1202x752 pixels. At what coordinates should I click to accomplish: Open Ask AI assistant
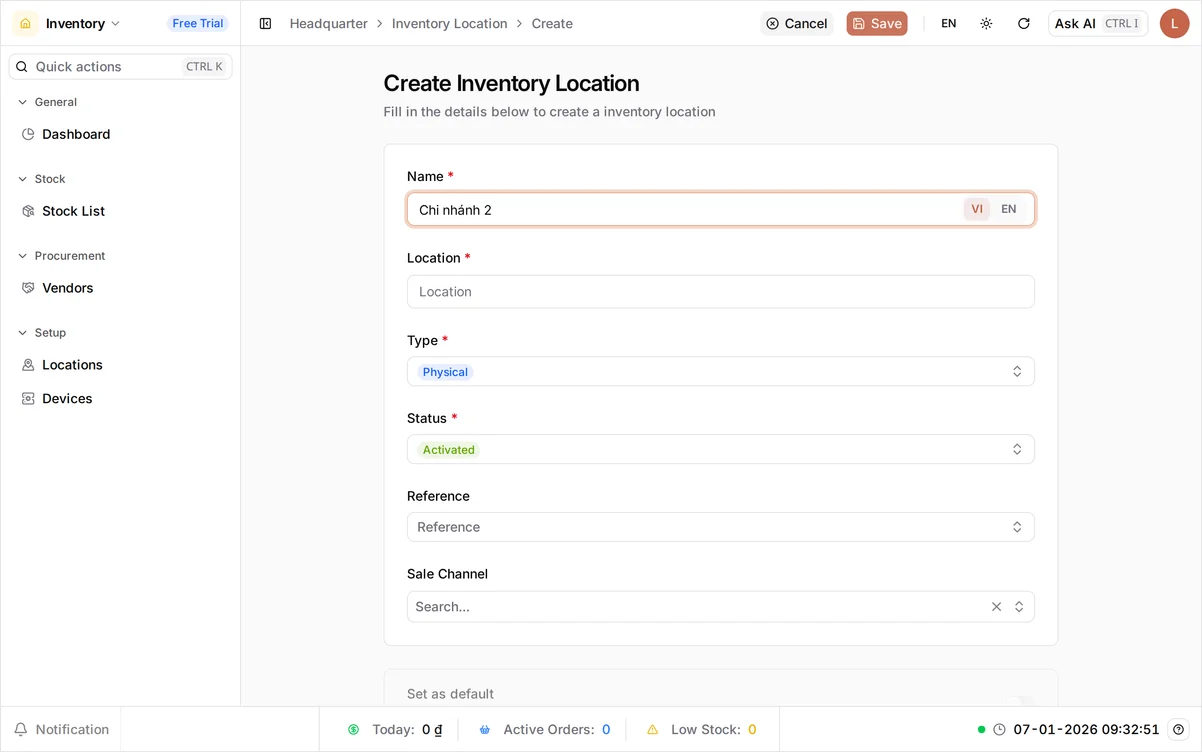click(x=1098, y=23)
